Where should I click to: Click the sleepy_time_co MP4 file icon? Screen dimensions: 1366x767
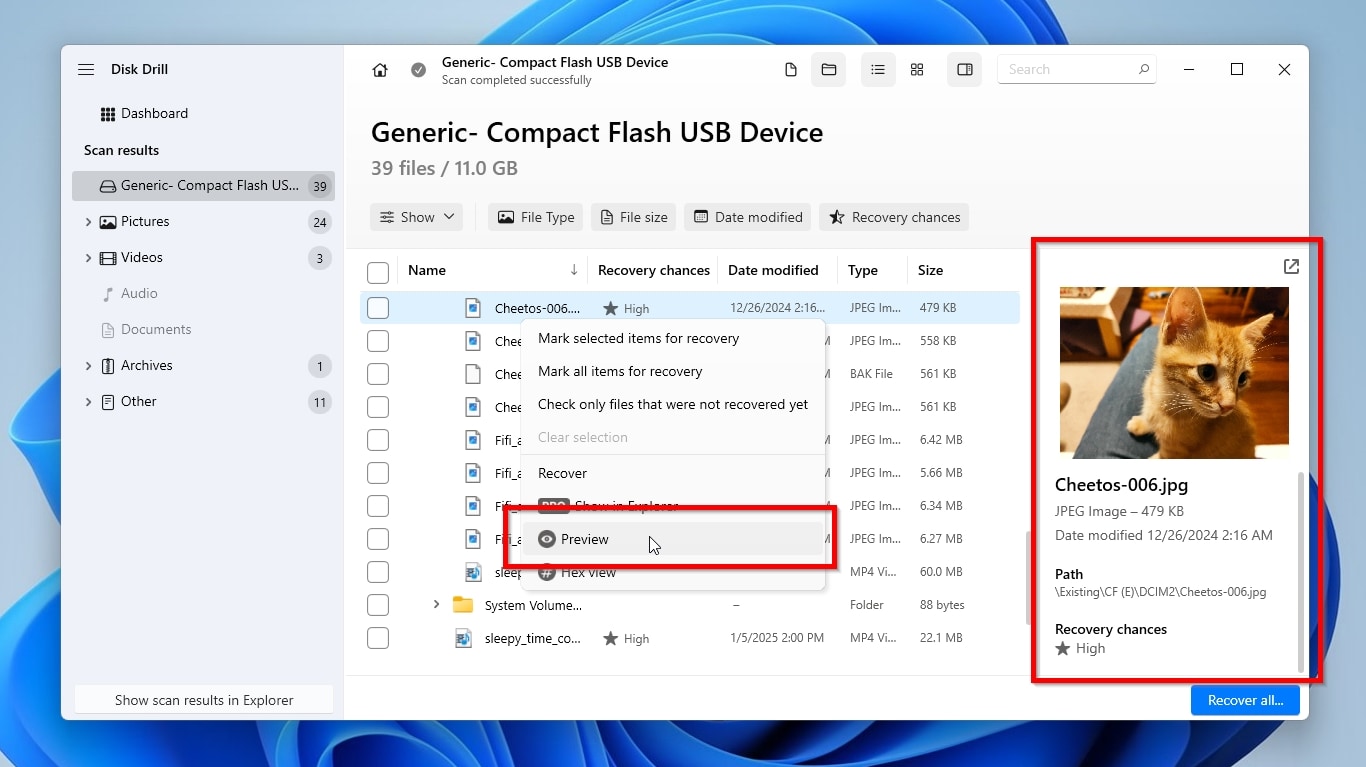point(463,638)
